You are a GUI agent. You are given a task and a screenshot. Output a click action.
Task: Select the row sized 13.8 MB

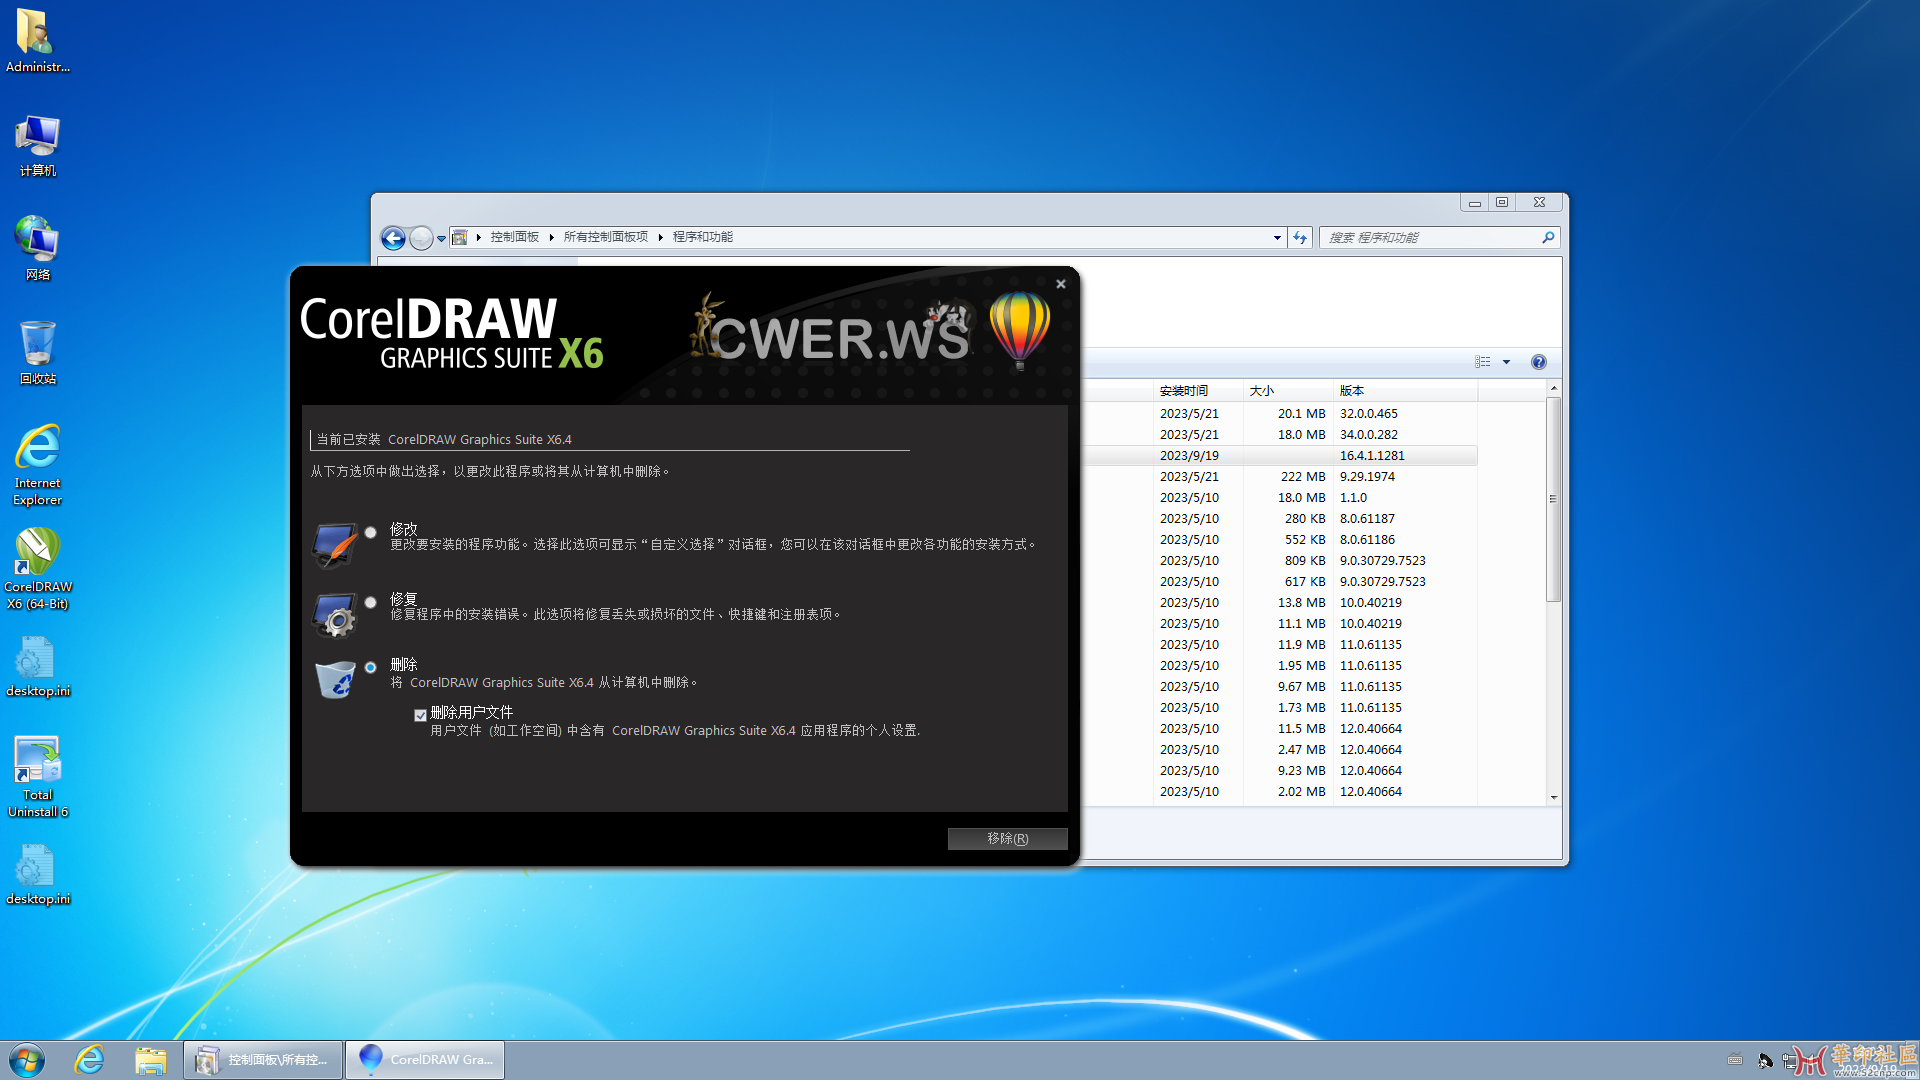pyautogui.click(x=1280, y=602)
